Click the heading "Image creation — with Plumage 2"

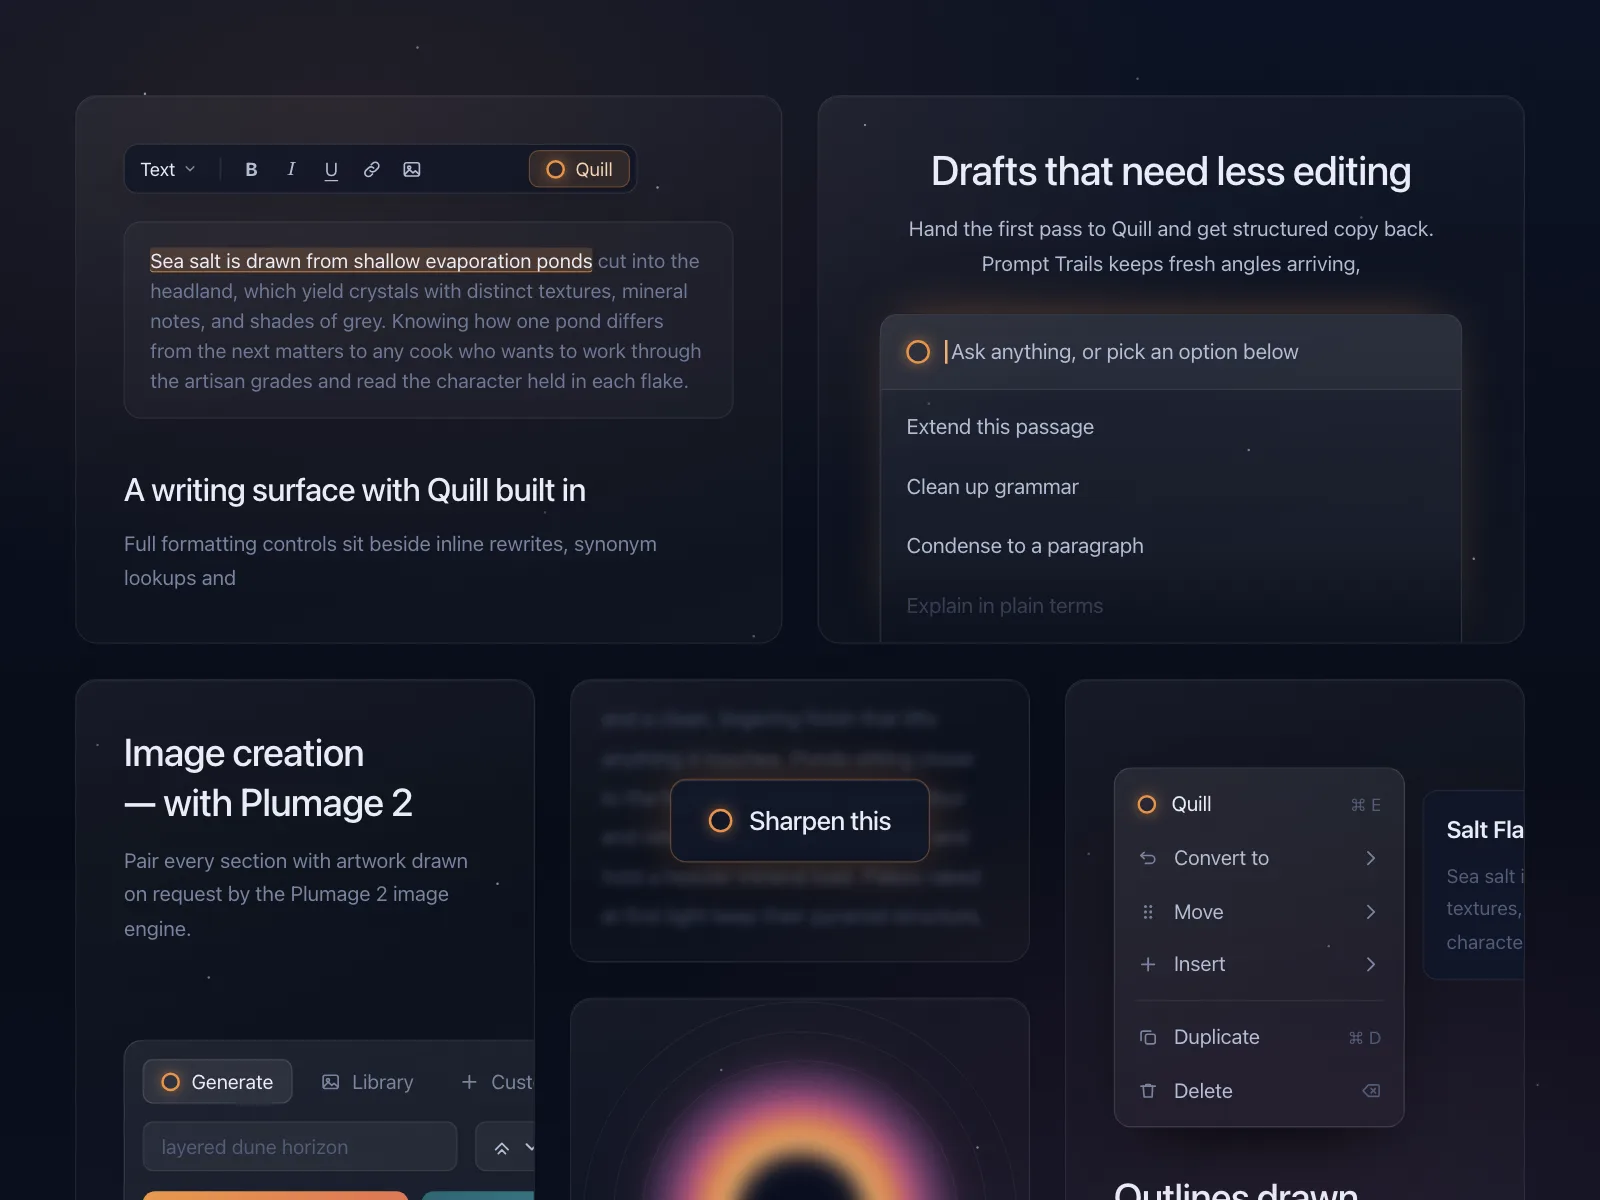coord(268,778)
